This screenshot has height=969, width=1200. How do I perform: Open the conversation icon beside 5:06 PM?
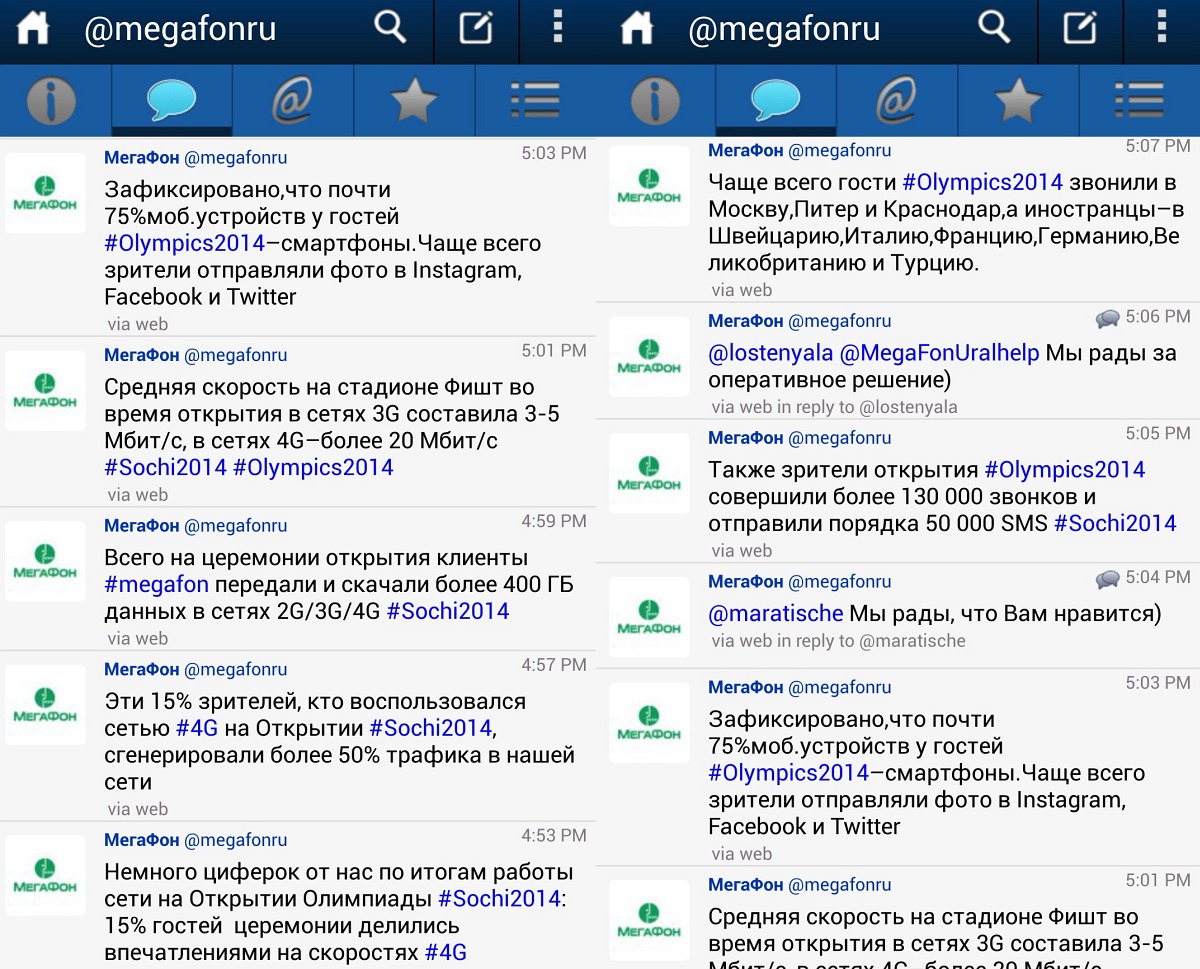1108,319
